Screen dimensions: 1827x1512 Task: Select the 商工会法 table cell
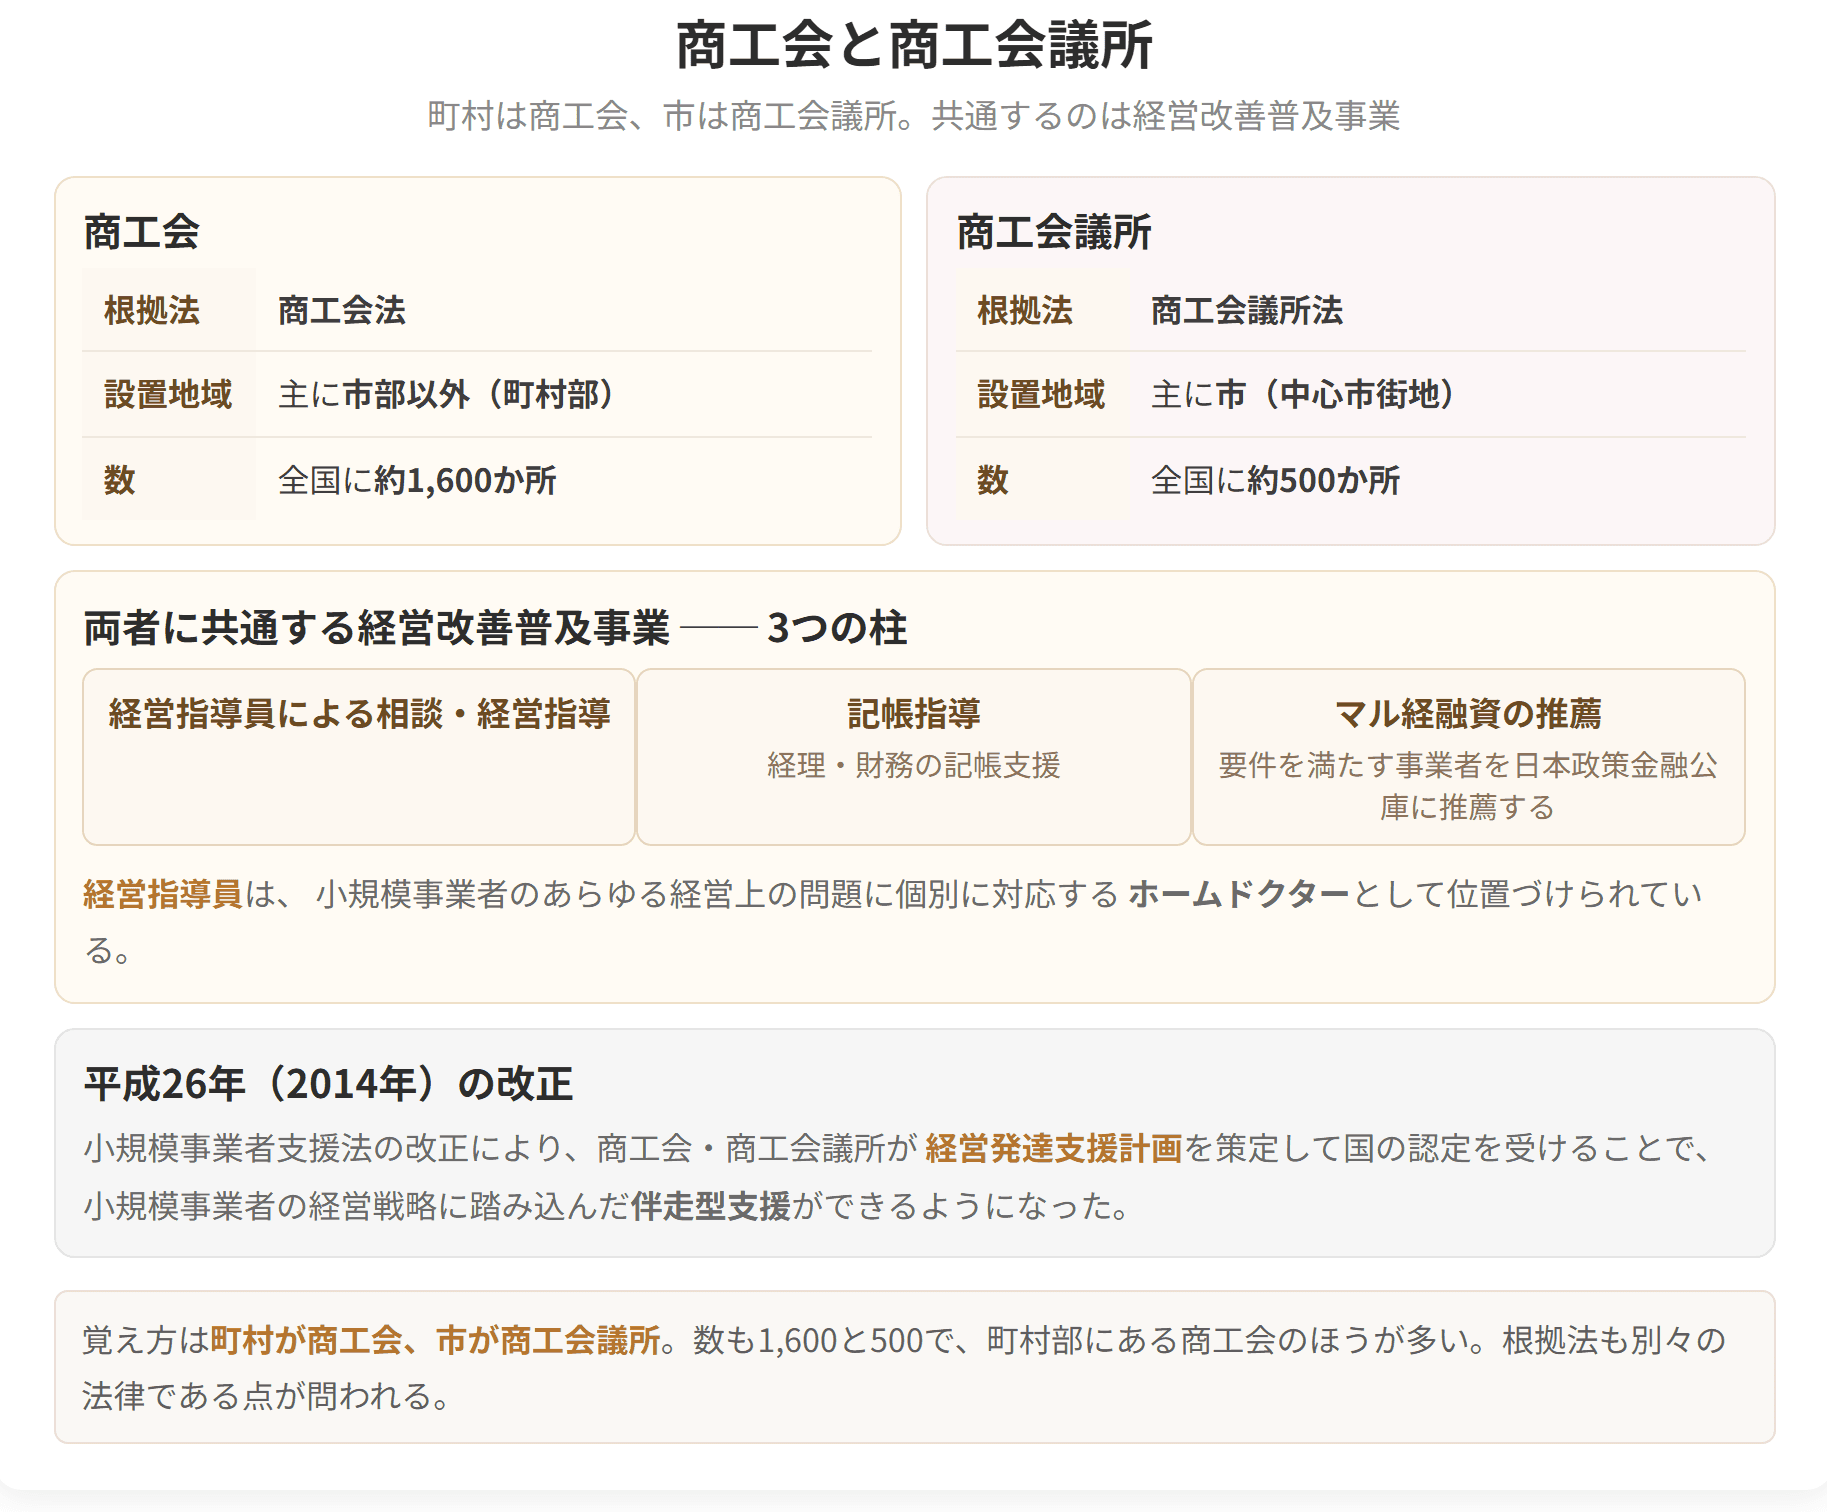(x=563, y=310)
